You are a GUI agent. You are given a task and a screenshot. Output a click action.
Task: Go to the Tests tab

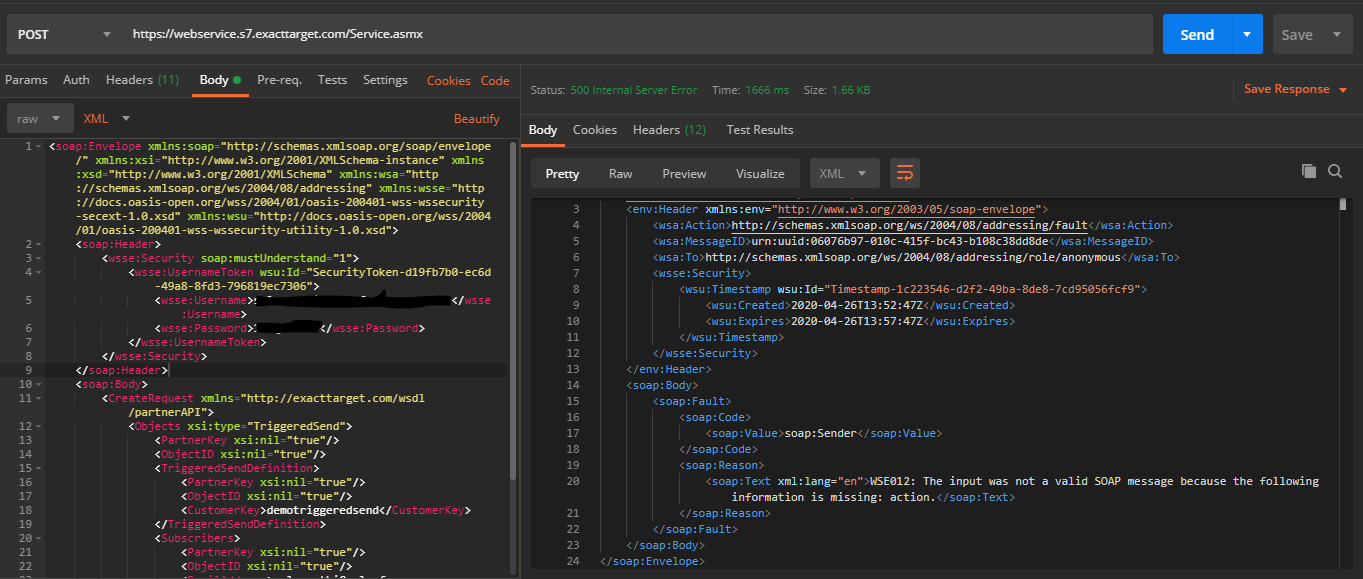(332, 80)
